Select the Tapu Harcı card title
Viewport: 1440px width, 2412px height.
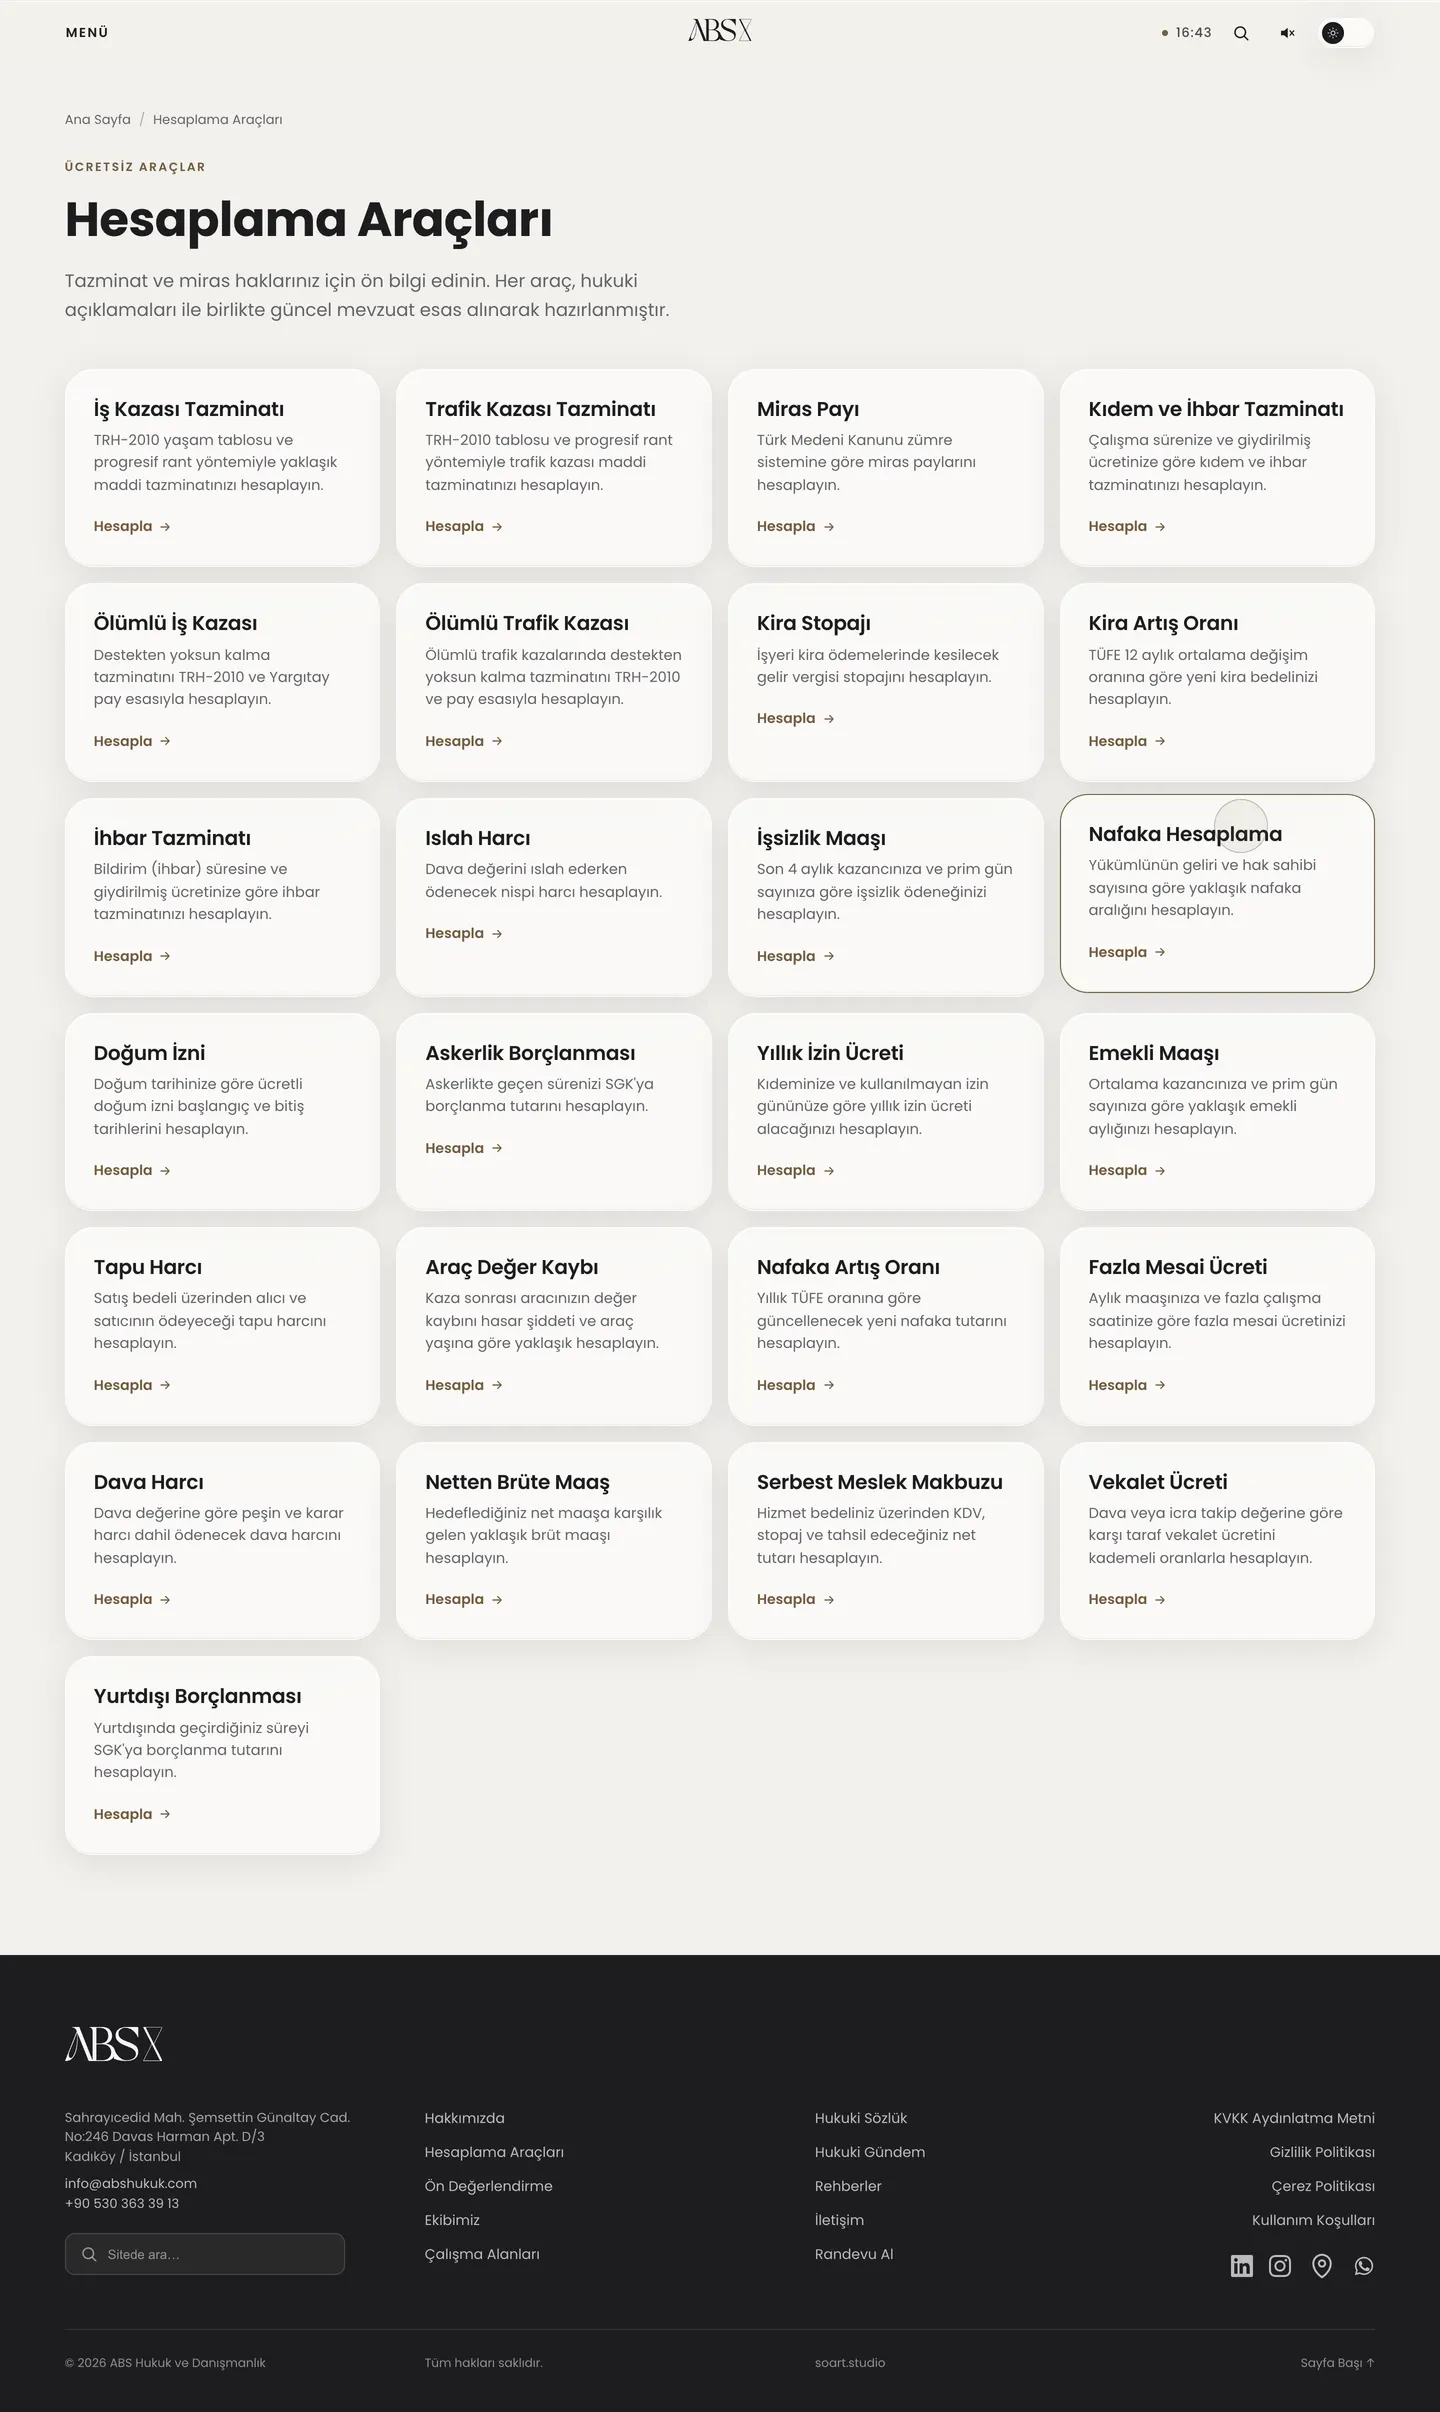click(x=148, y=1268)
